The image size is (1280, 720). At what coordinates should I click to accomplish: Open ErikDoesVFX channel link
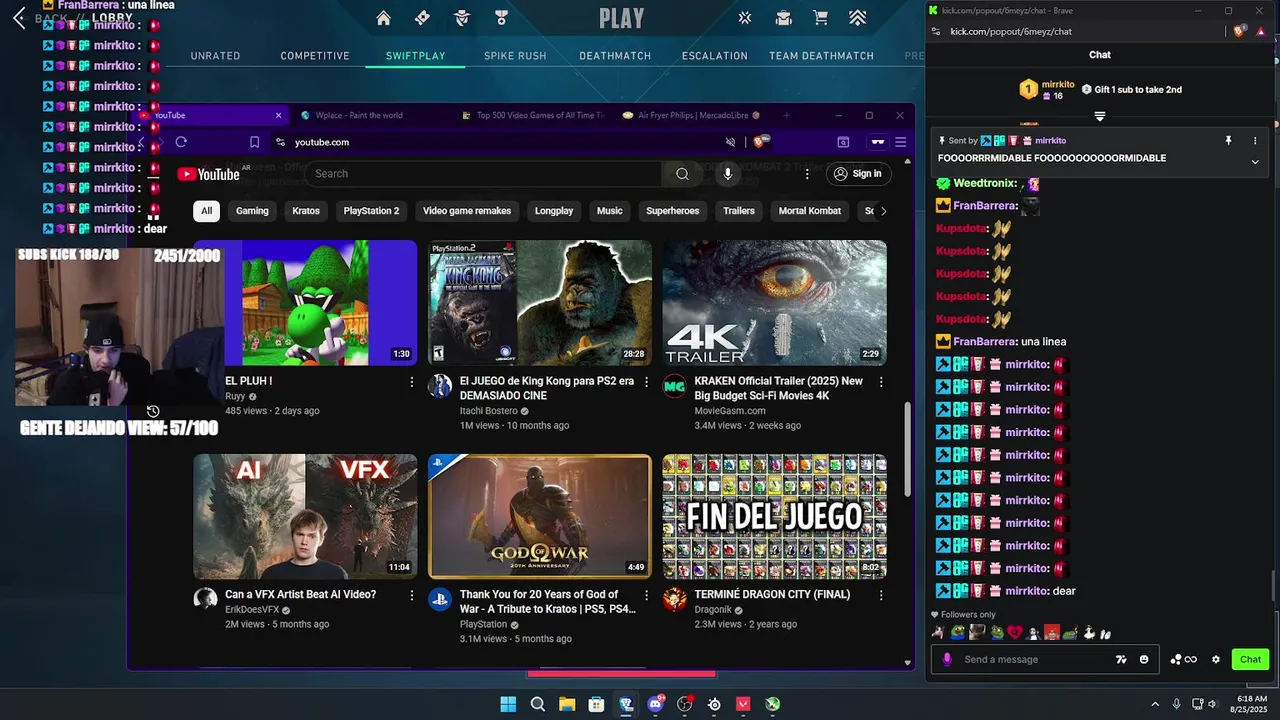click(x=252, y=610)
